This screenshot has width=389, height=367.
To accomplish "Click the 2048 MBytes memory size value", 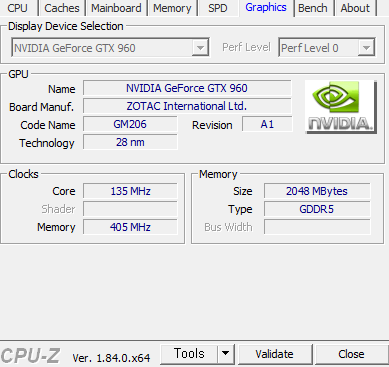I will tap(317, 191).
